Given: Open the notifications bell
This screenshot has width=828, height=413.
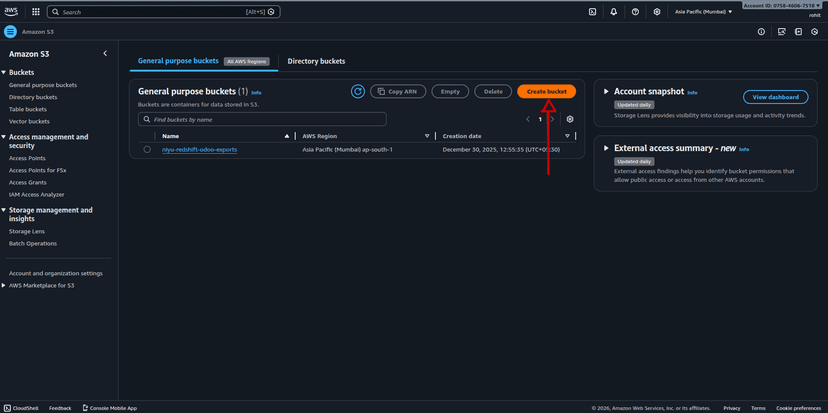Looking at the screenshot, I should [614, 12].
